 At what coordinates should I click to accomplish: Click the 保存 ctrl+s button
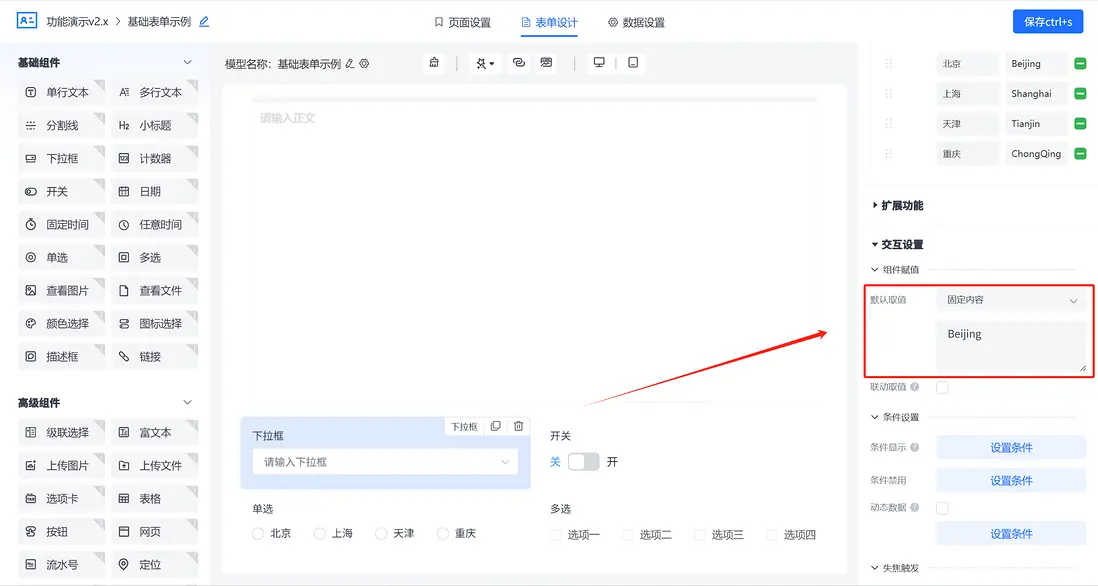pos(1046,21)
